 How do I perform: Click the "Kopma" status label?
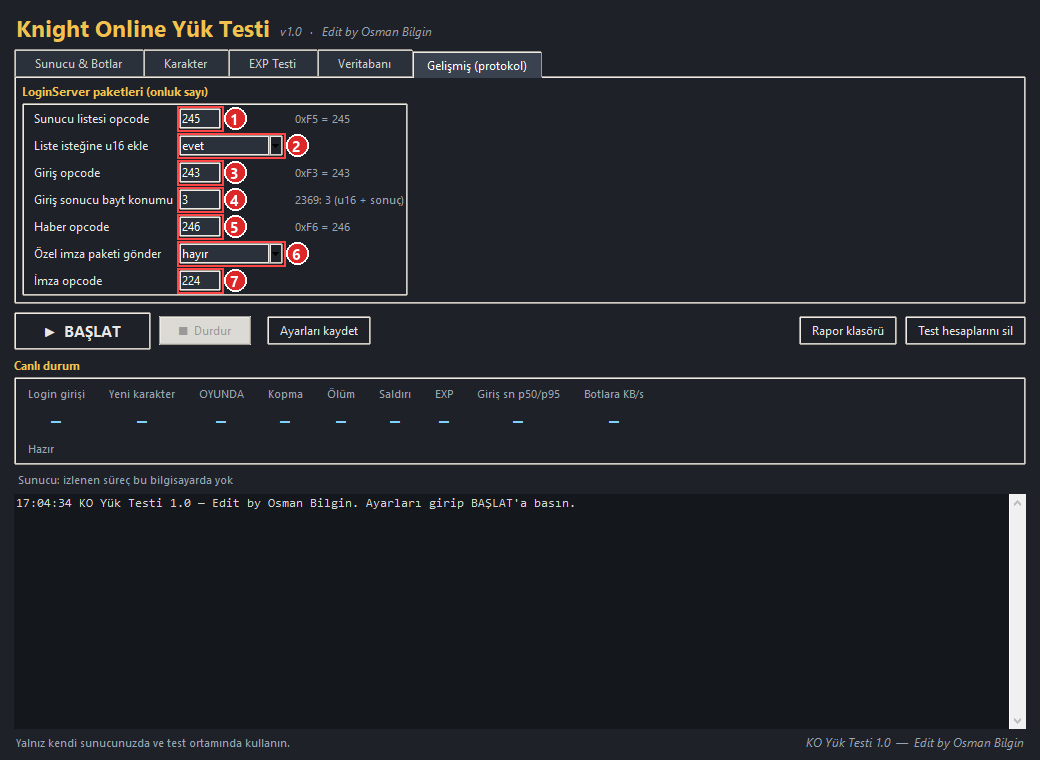pyautogui.click(x=285, y=394)
